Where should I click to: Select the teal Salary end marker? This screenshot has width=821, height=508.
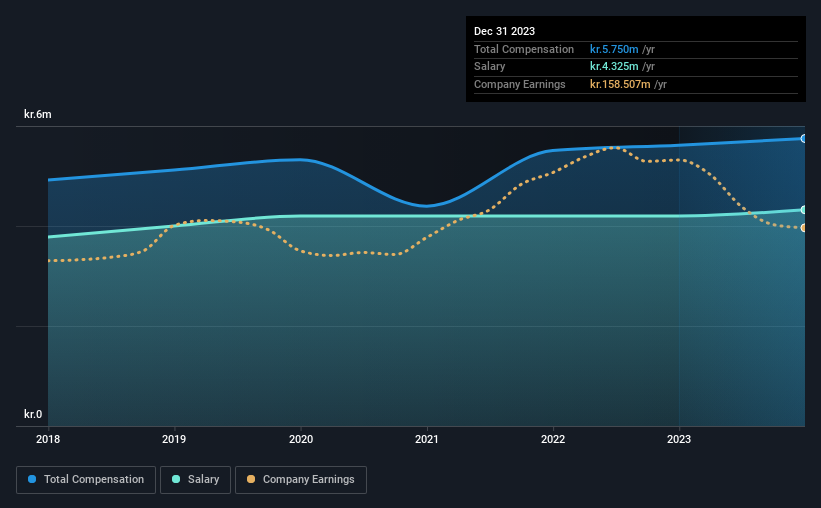point(803,210)
